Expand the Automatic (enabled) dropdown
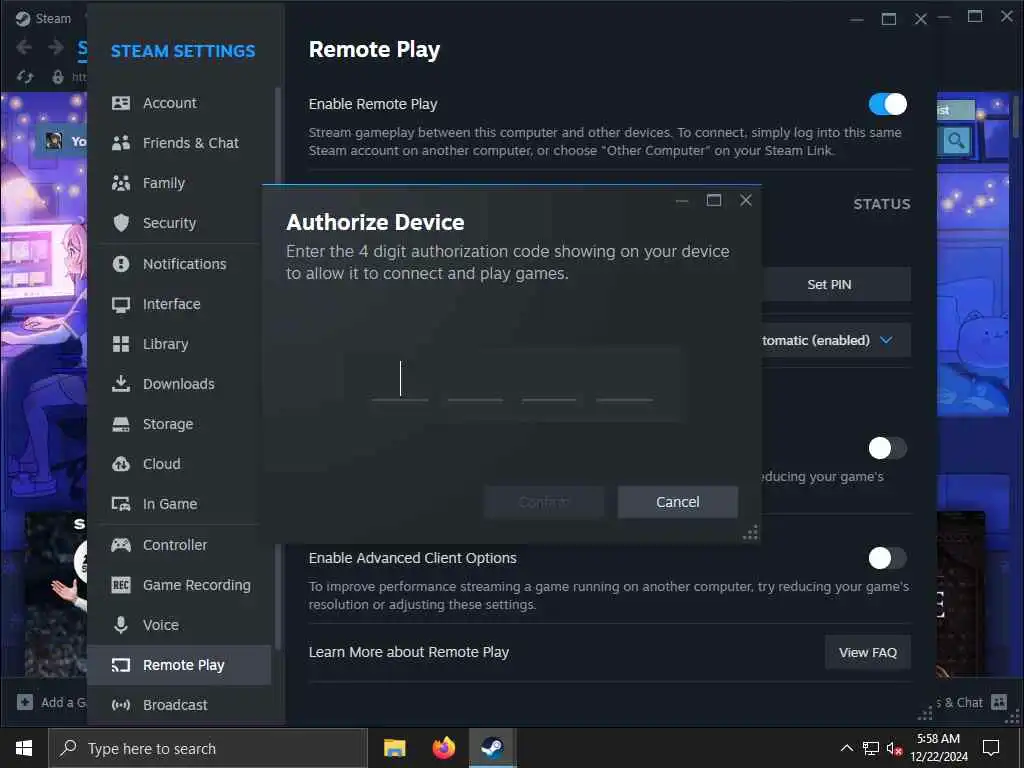 (x=835, y=340)
